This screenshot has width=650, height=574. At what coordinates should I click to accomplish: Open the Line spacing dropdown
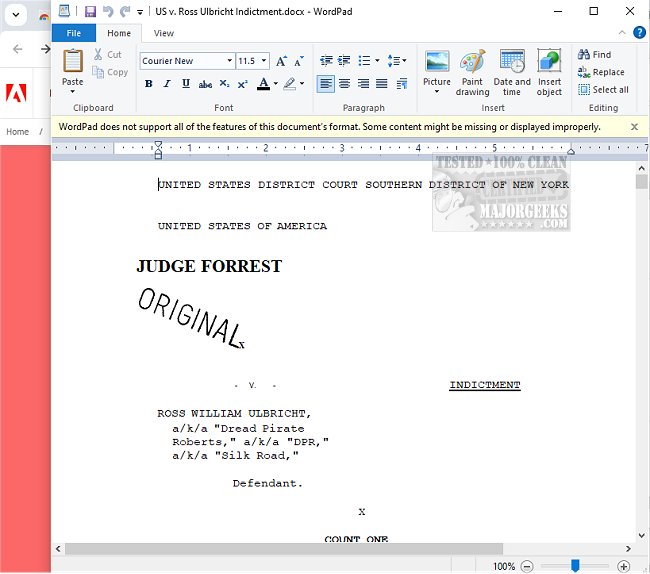(397, 61)
